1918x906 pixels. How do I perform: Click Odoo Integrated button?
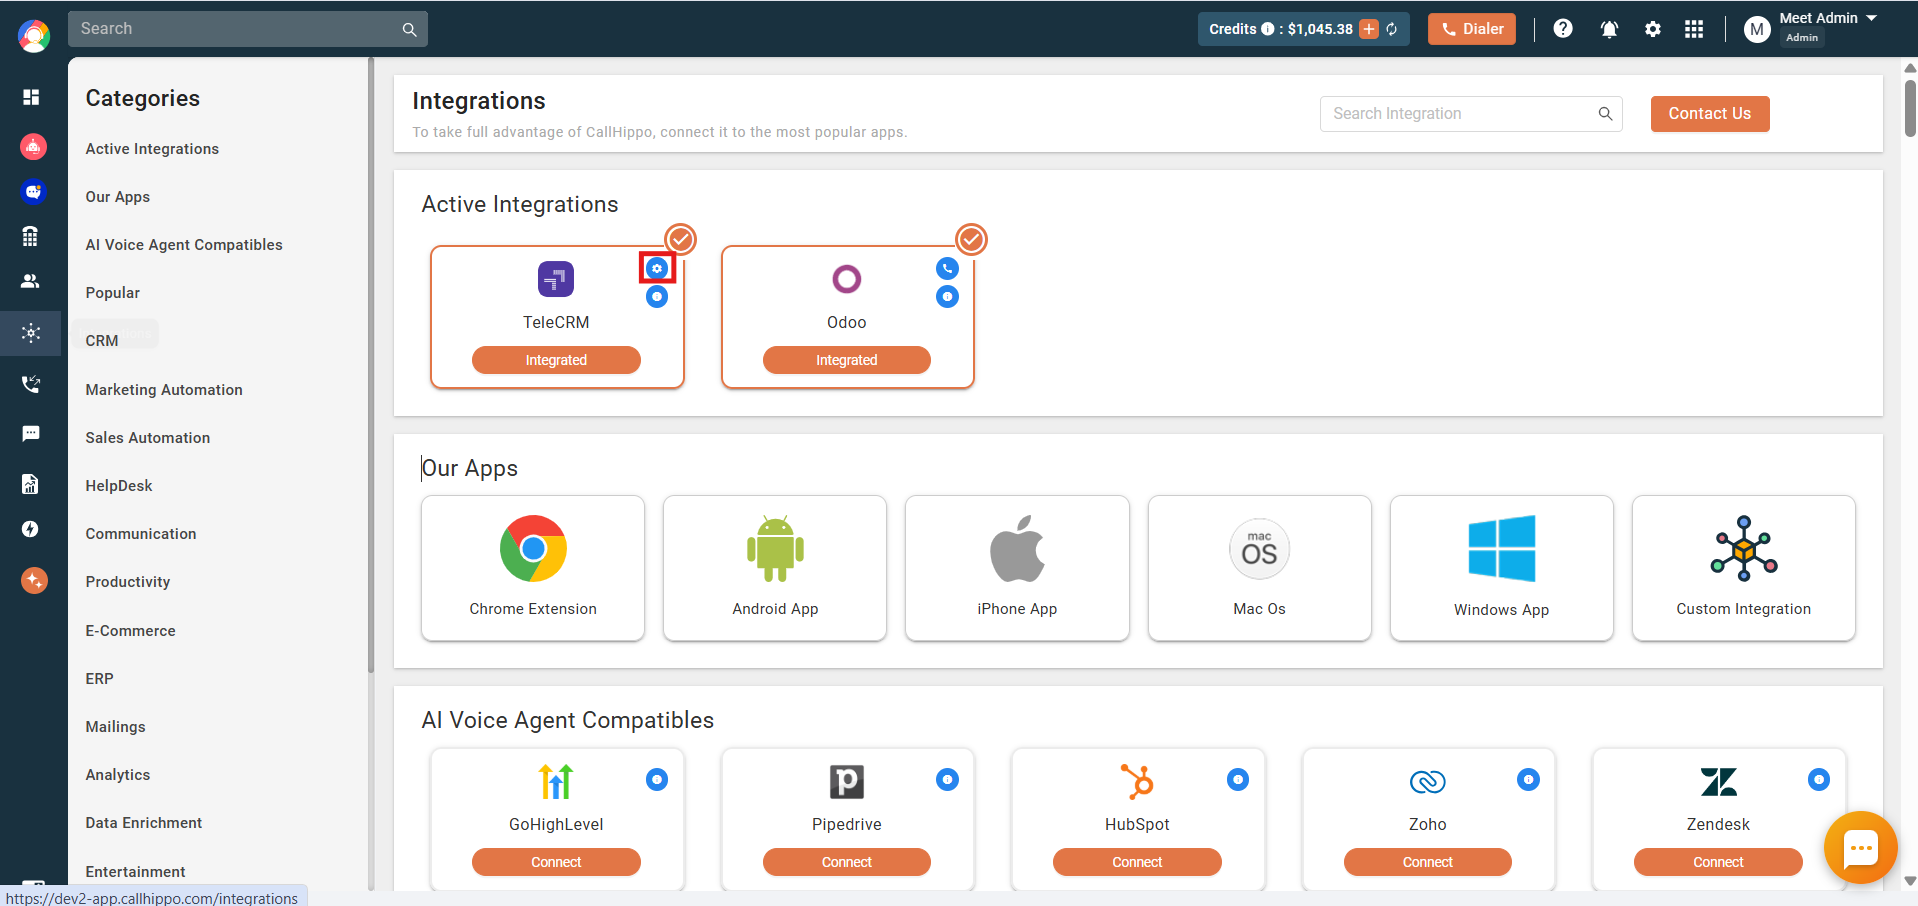[x=847, y=360]
